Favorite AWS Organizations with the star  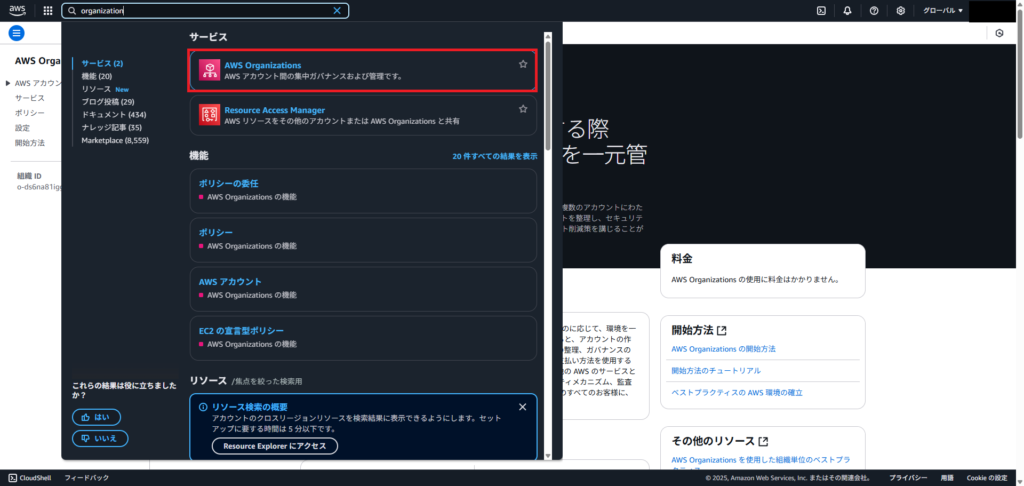523,64
